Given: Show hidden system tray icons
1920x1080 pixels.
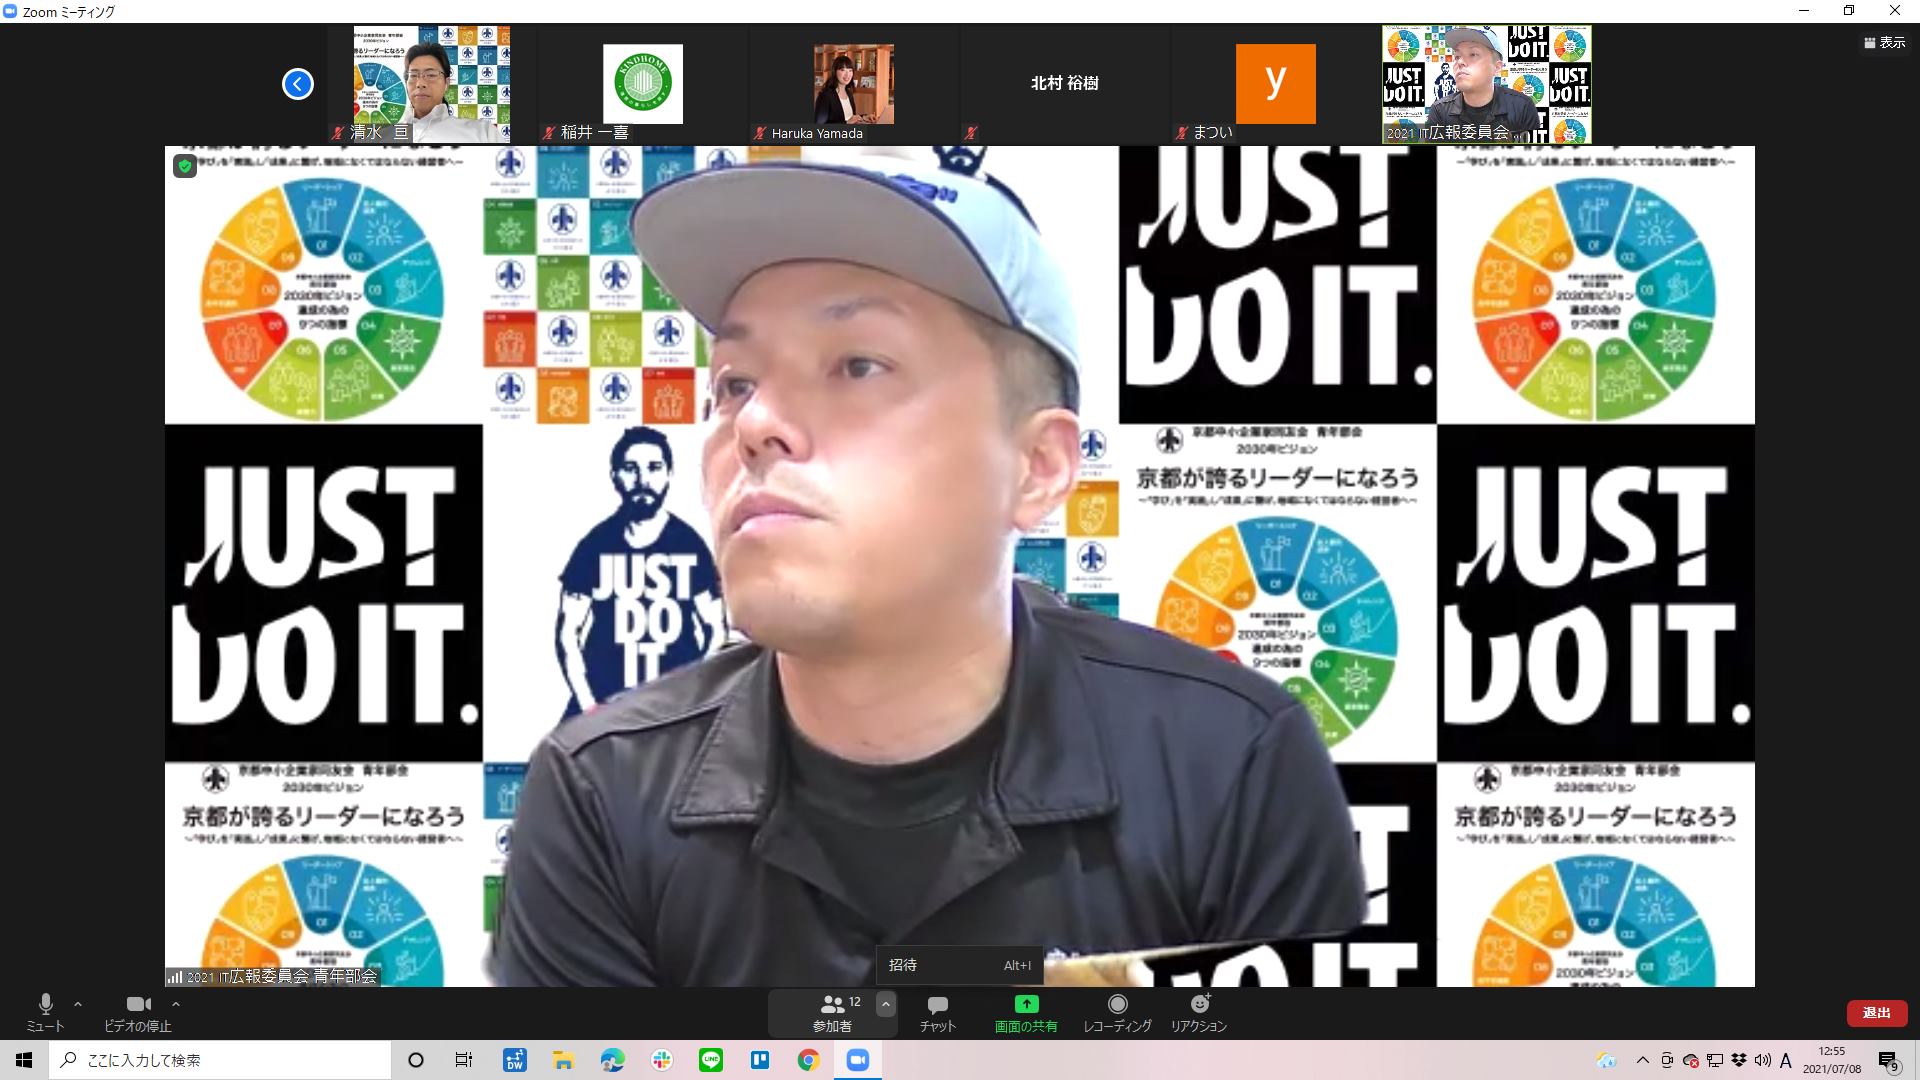Looking at the screenshot, I should click(x=1643, y=1060).
